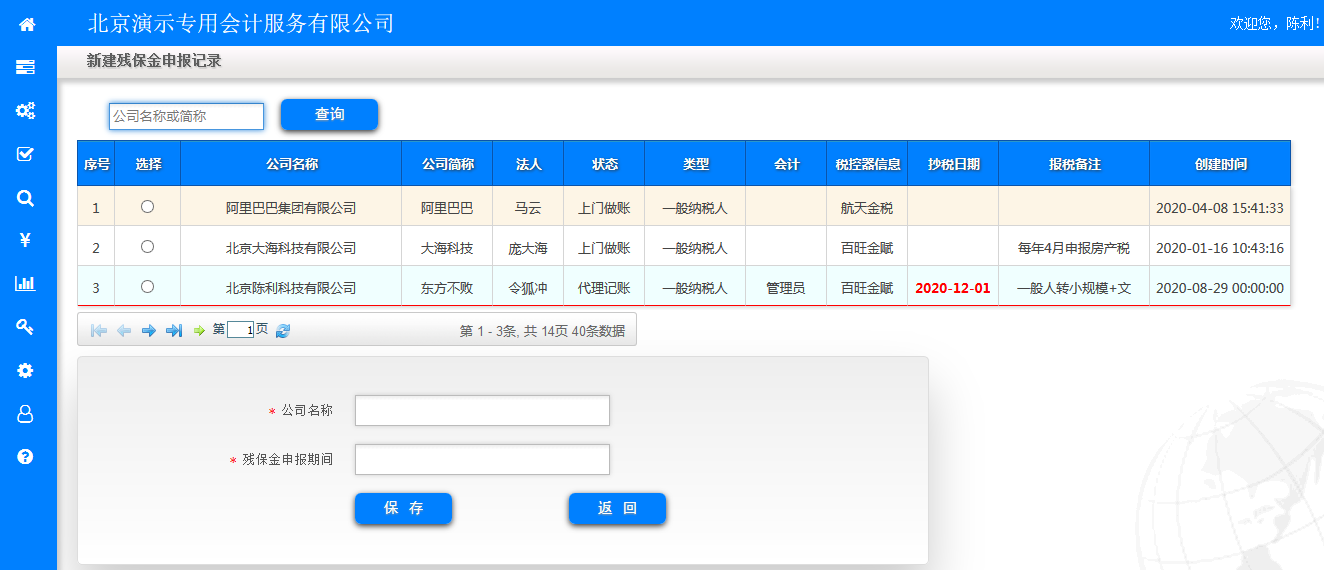Click the user profile icon in the sidebar

26,413
